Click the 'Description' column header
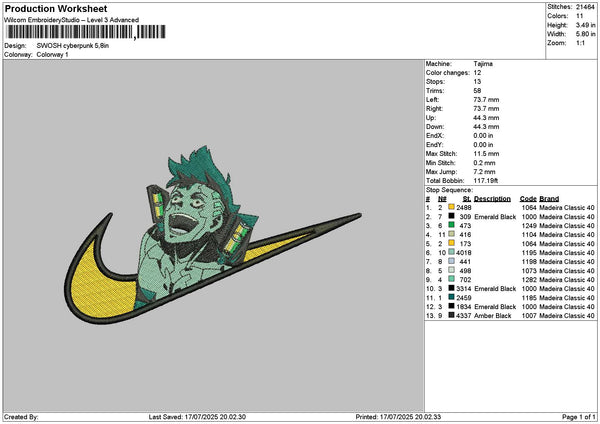The height and width of the screenshot is (424, 600). click(x=492, y=199)
